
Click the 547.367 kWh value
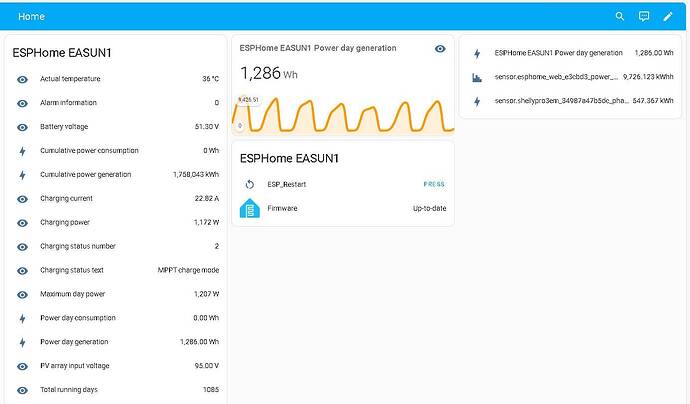[x=653, y=101]
